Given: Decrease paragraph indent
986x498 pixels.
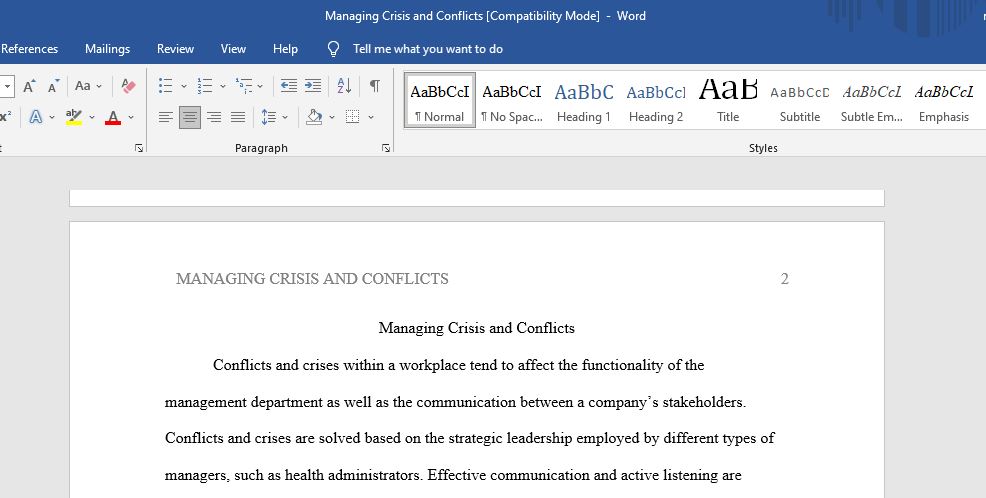Looking at the screenshot, I should tap(289, 86).
